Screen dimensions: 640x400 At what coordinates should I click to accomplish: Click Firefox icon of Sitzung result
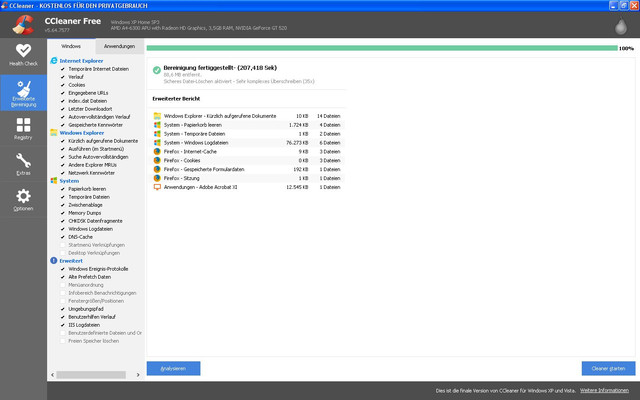tap(157, 178)
